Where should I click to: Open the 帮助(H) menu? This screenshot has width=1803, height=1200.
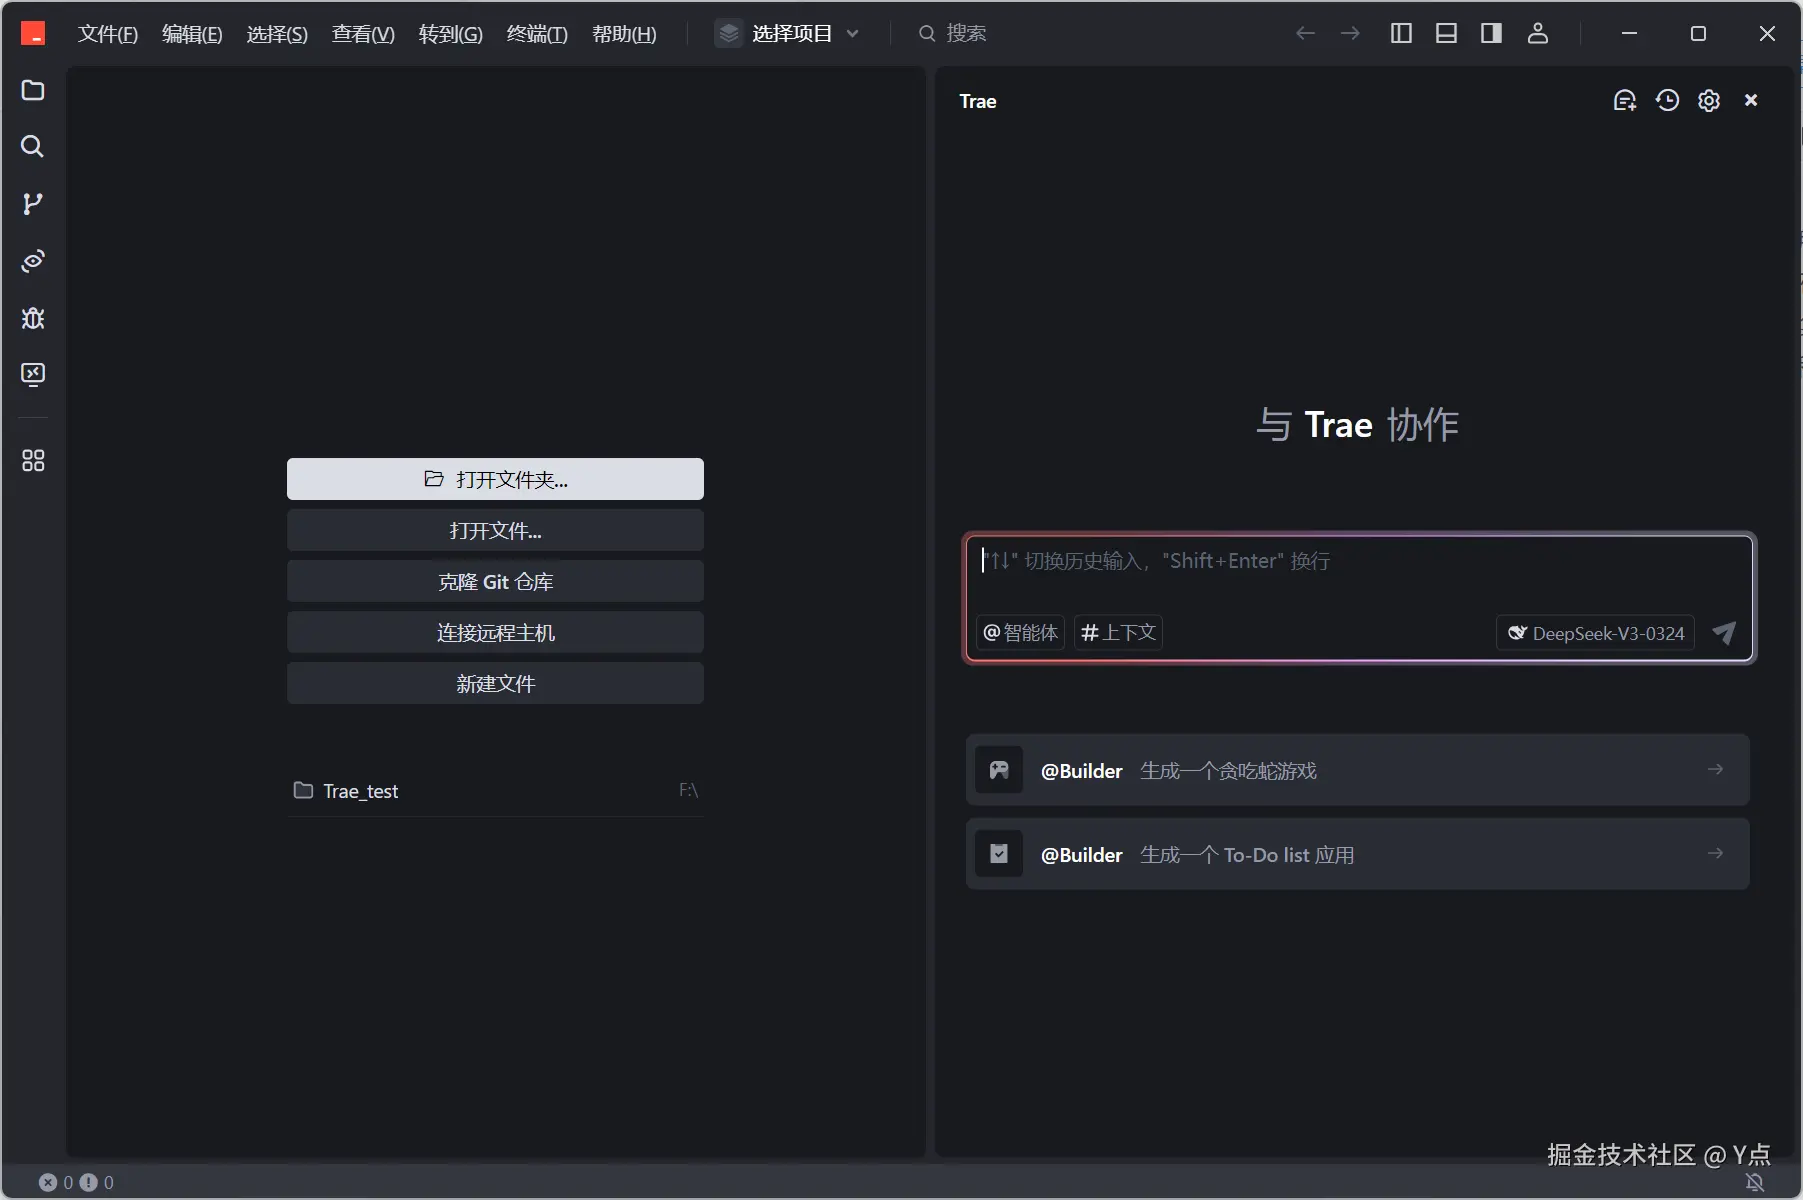click(624, 34)
